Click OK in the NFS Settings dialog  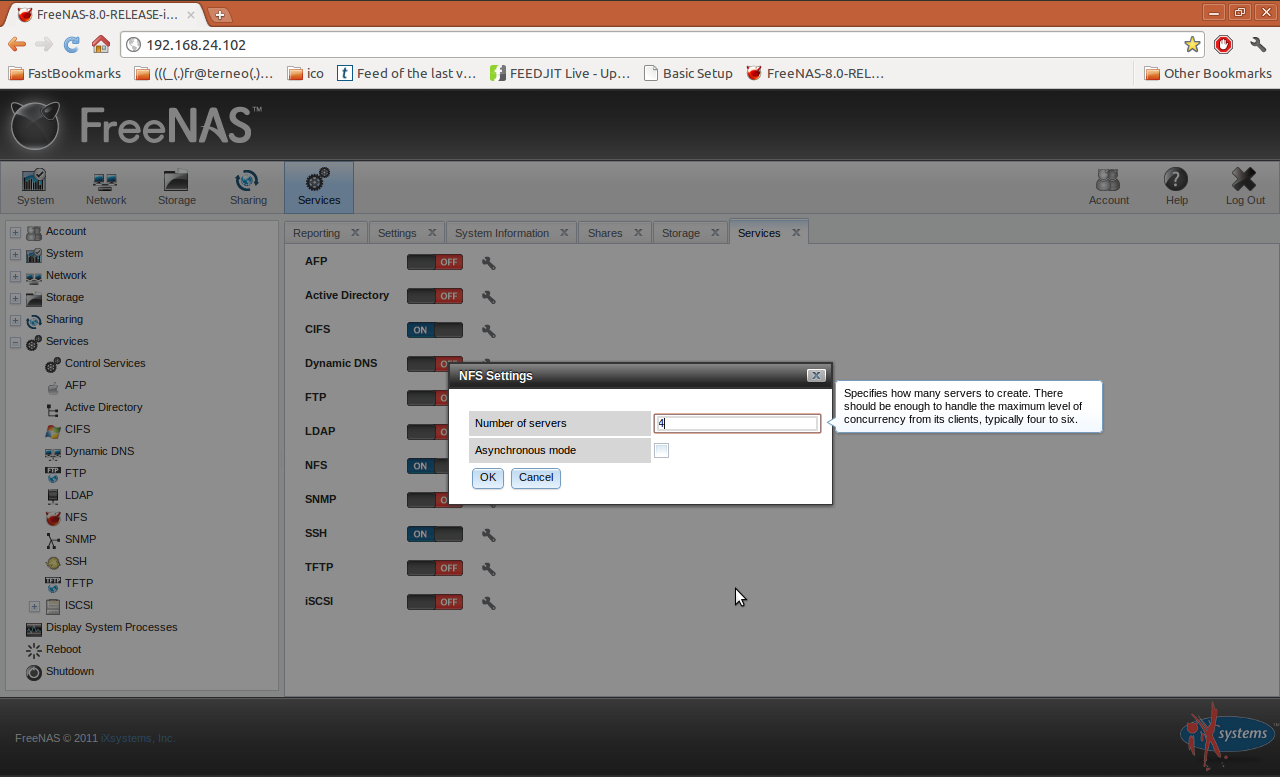click(x=487, y=478)
